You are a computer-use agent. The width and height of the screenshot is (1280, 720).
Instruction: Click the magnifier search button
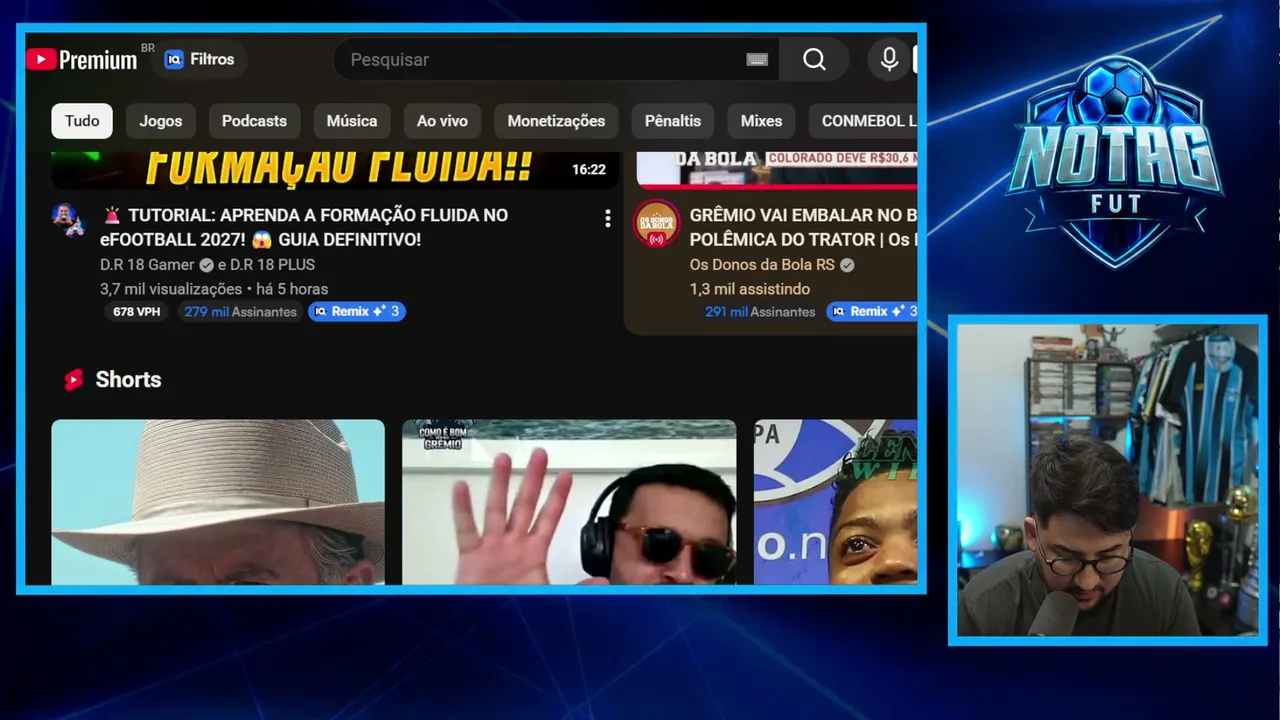pos(814,60)
